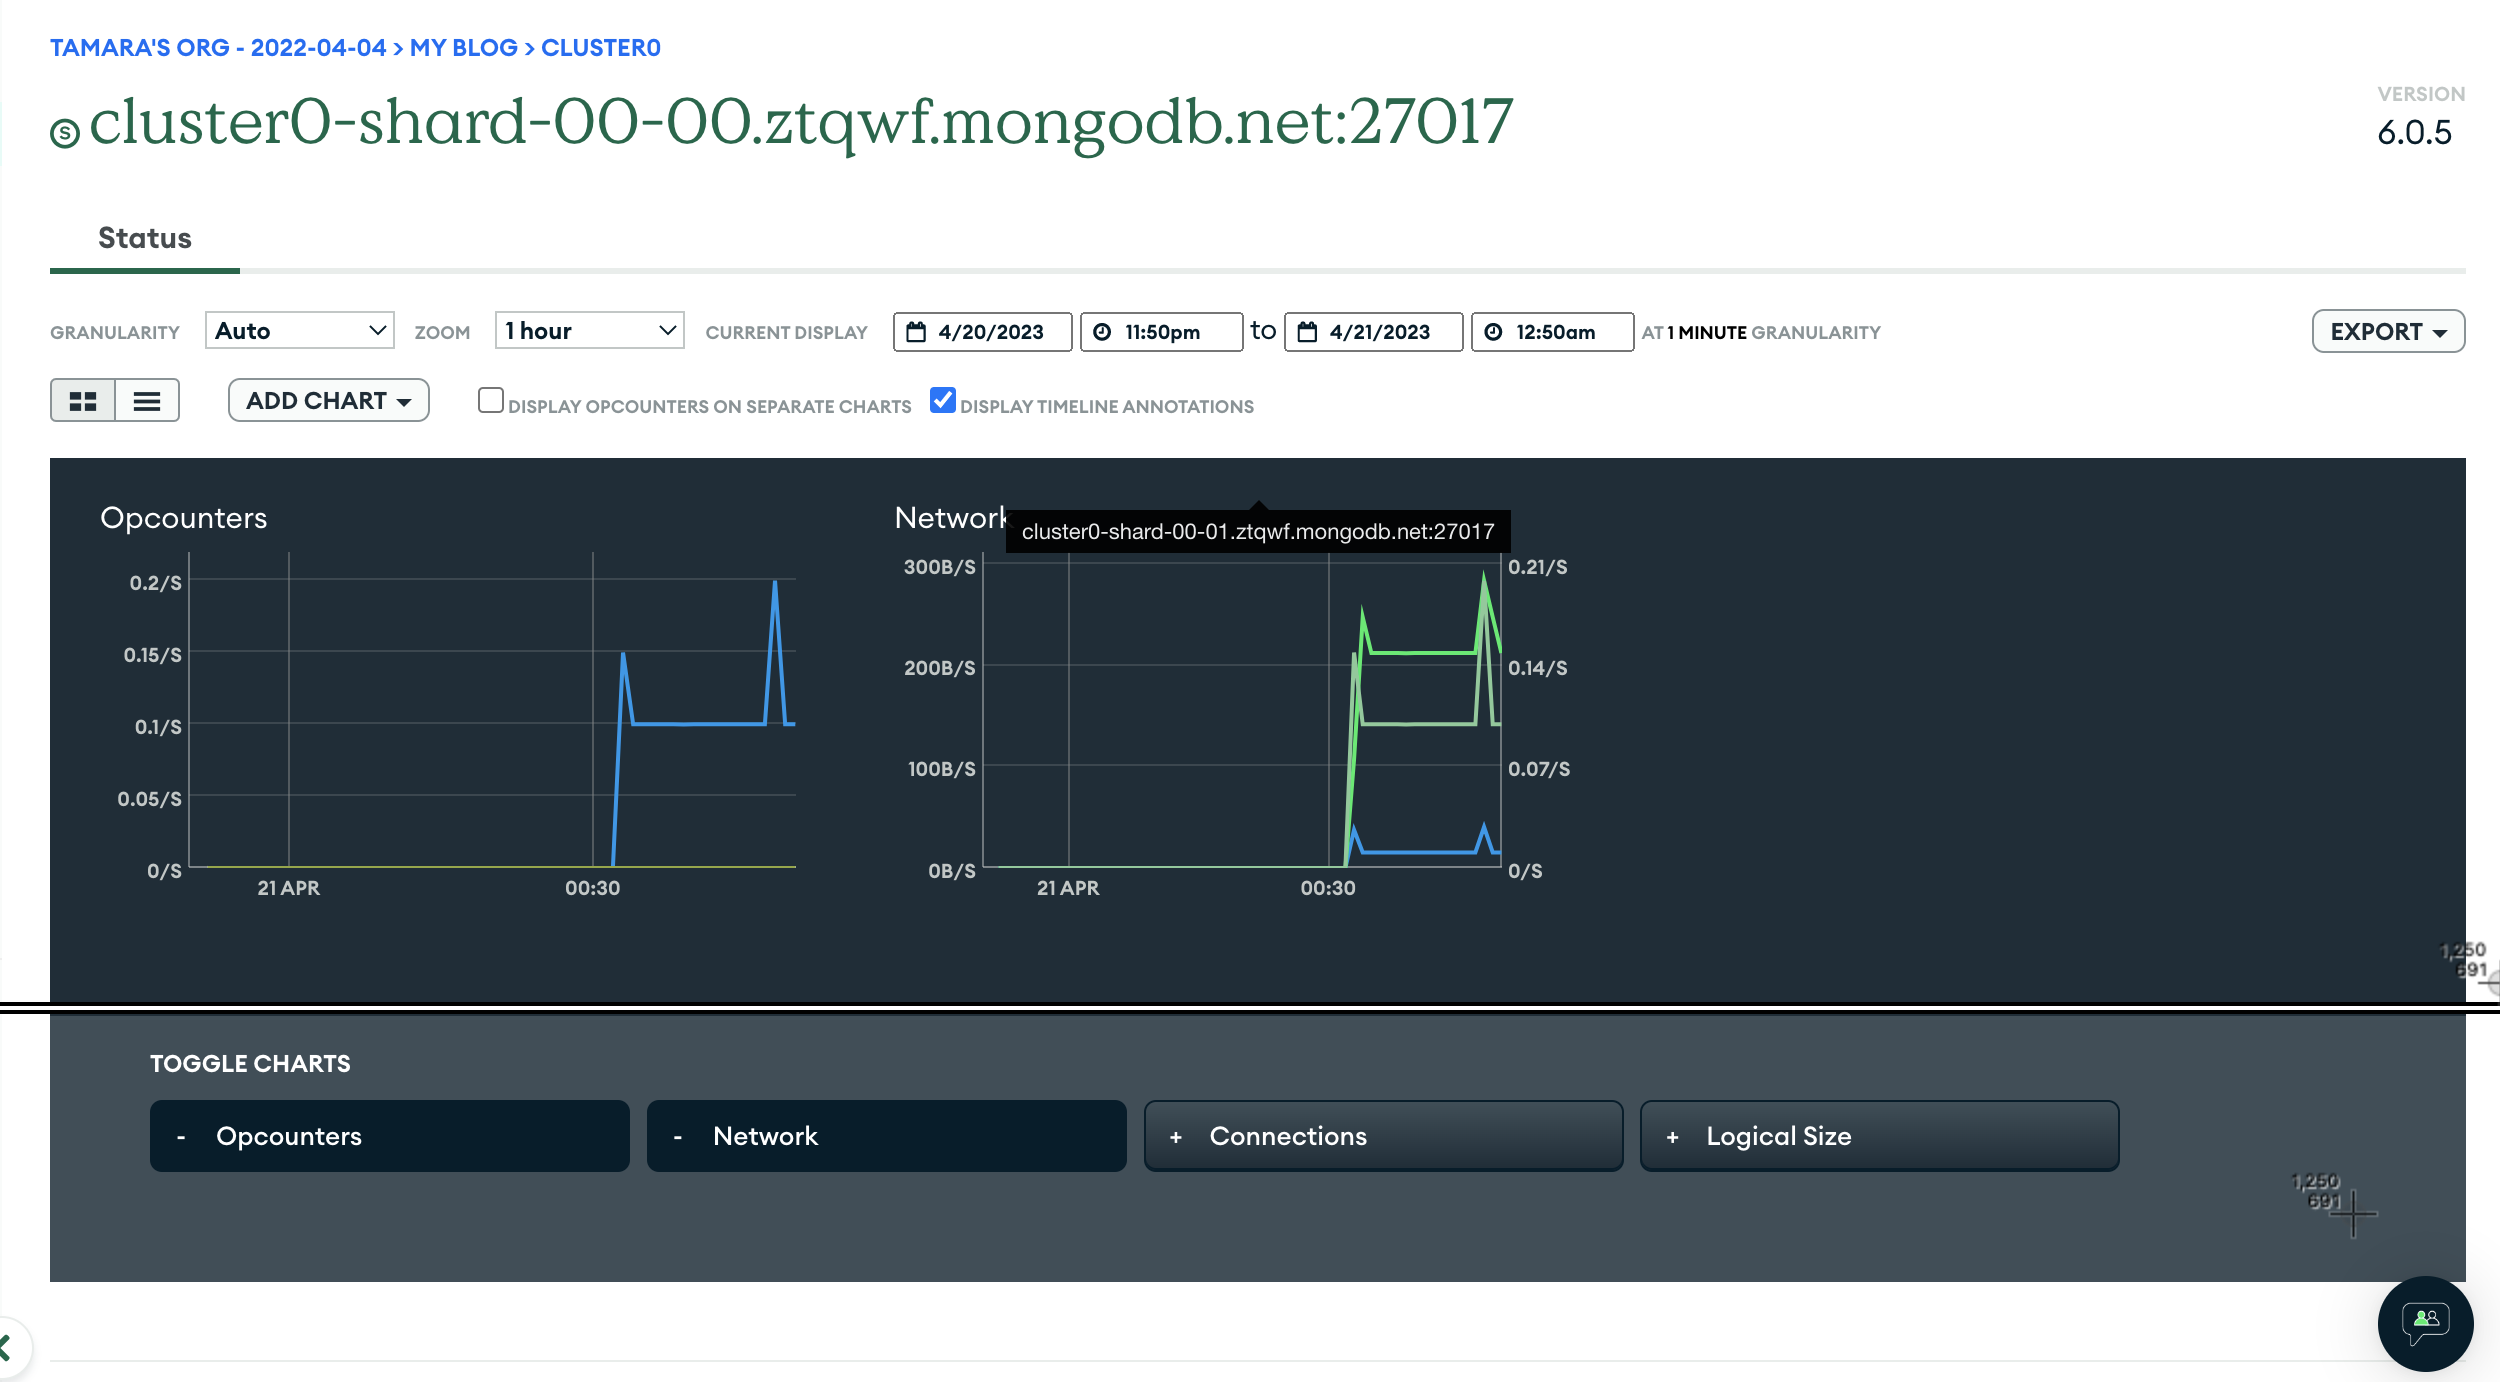
Task: Open the support chat bubble icon
Action: 2425,1323
